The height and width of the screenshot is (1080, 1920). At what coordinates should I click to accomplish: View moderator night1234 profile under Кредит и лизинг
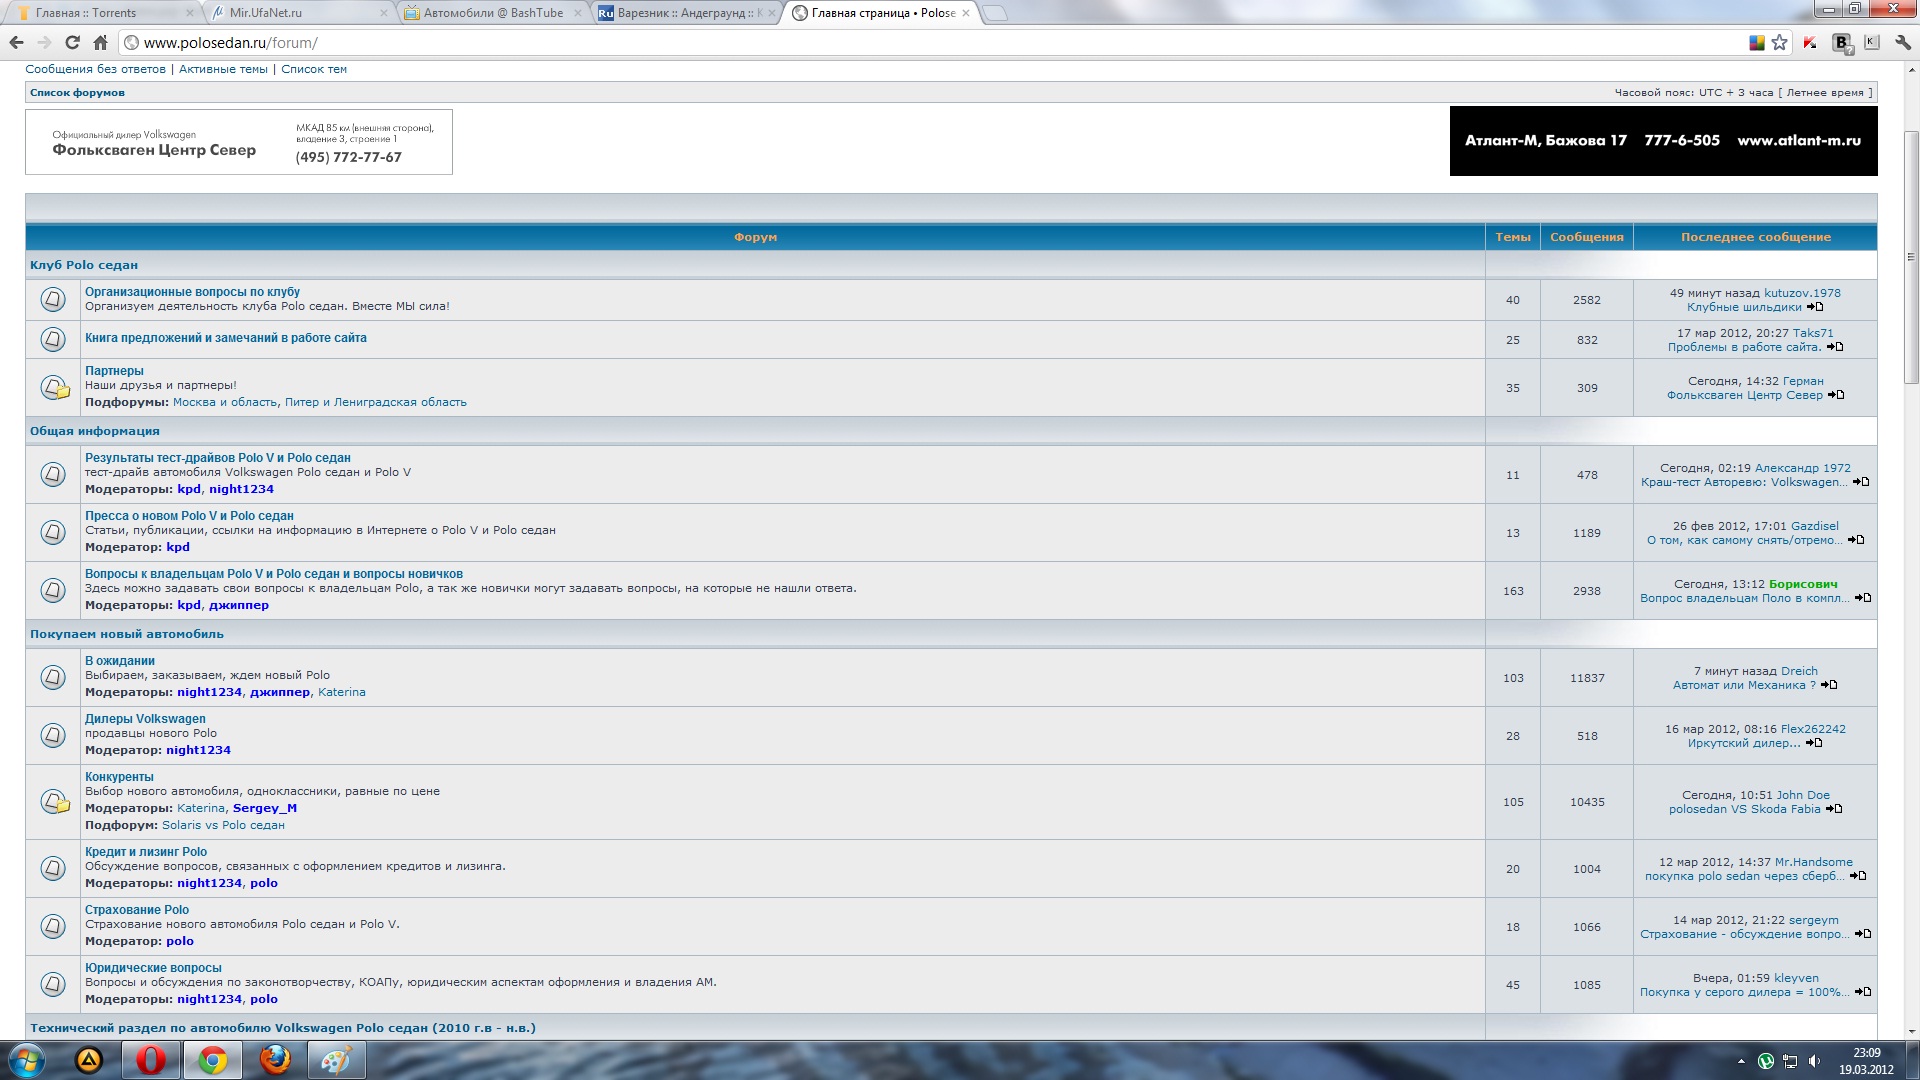pos(209,883)
